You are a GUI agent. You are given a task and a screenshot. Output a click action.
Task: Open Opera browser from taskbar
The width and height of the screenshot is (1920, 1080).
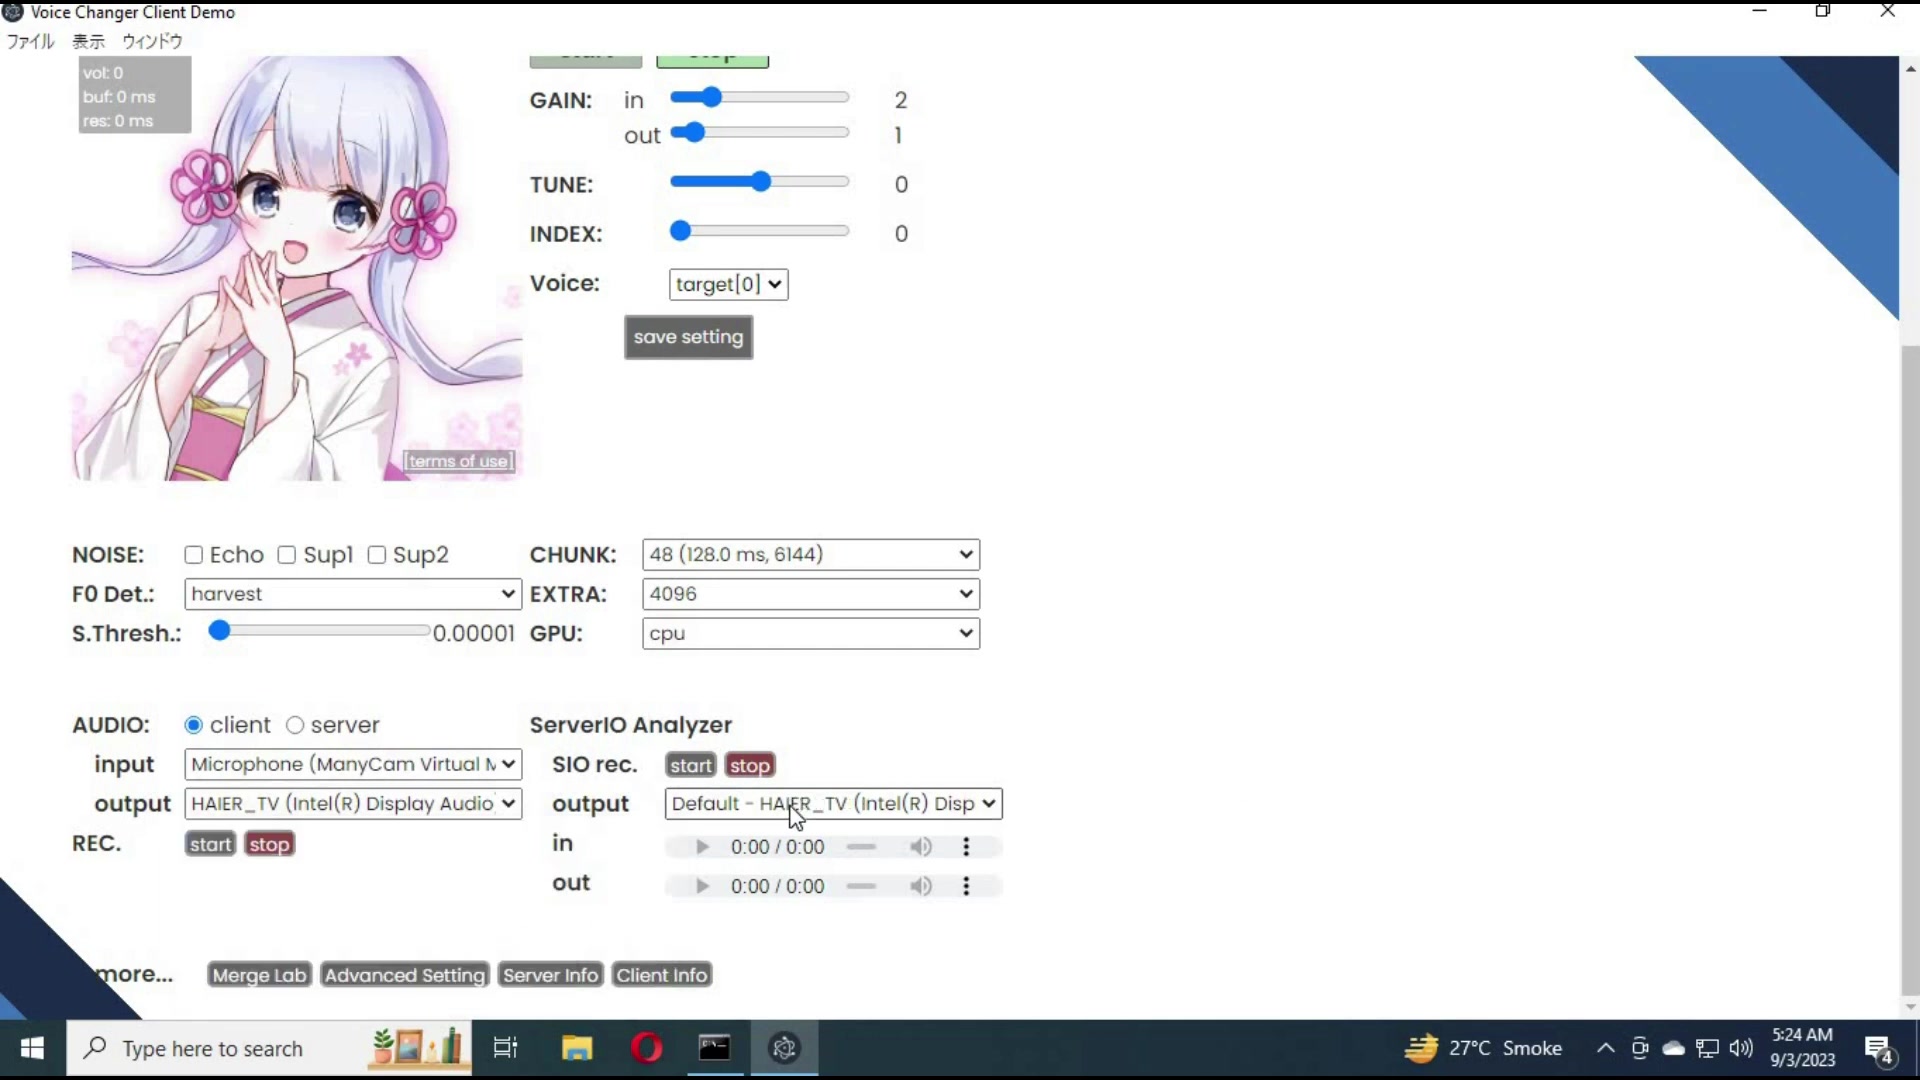(x=647, y=1048)
